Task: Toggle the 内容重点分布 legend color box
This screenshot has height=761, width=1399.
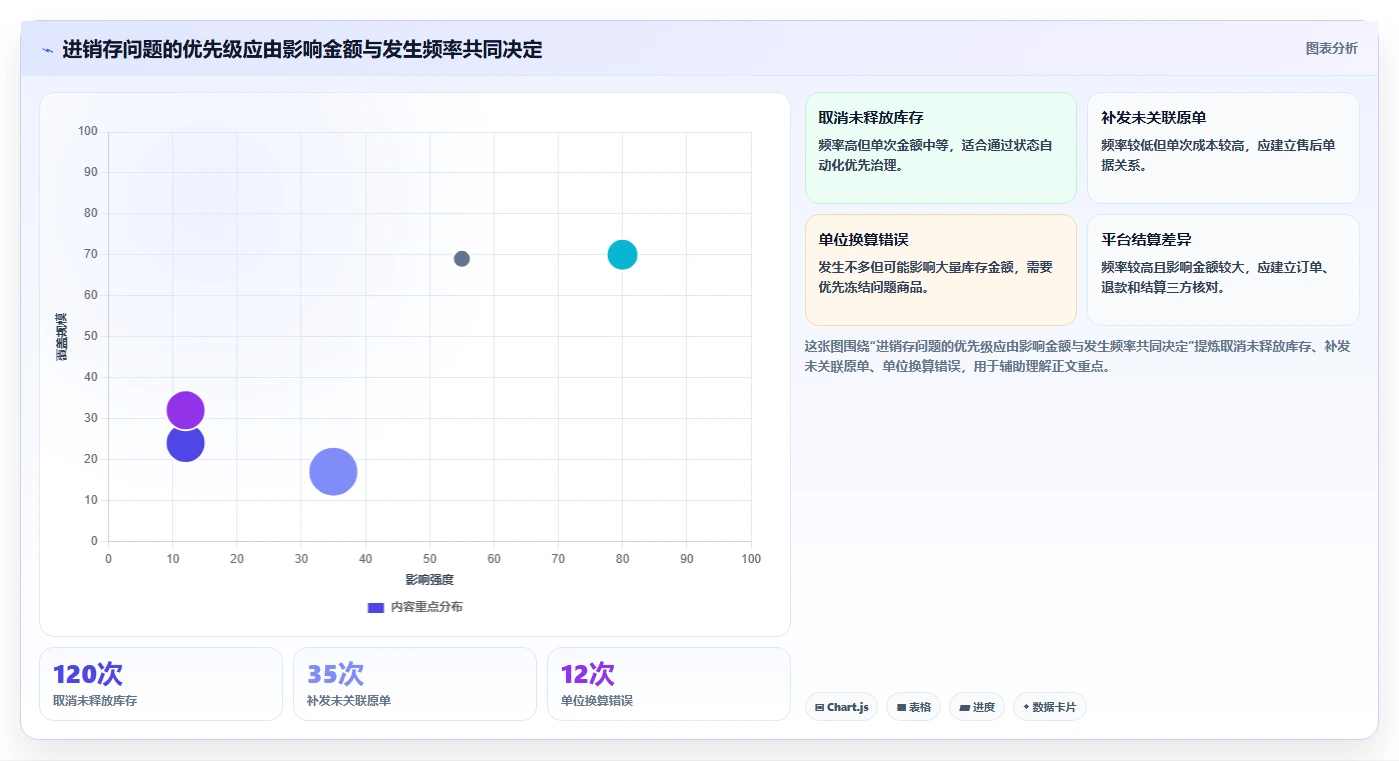Action: coord(376,607)
